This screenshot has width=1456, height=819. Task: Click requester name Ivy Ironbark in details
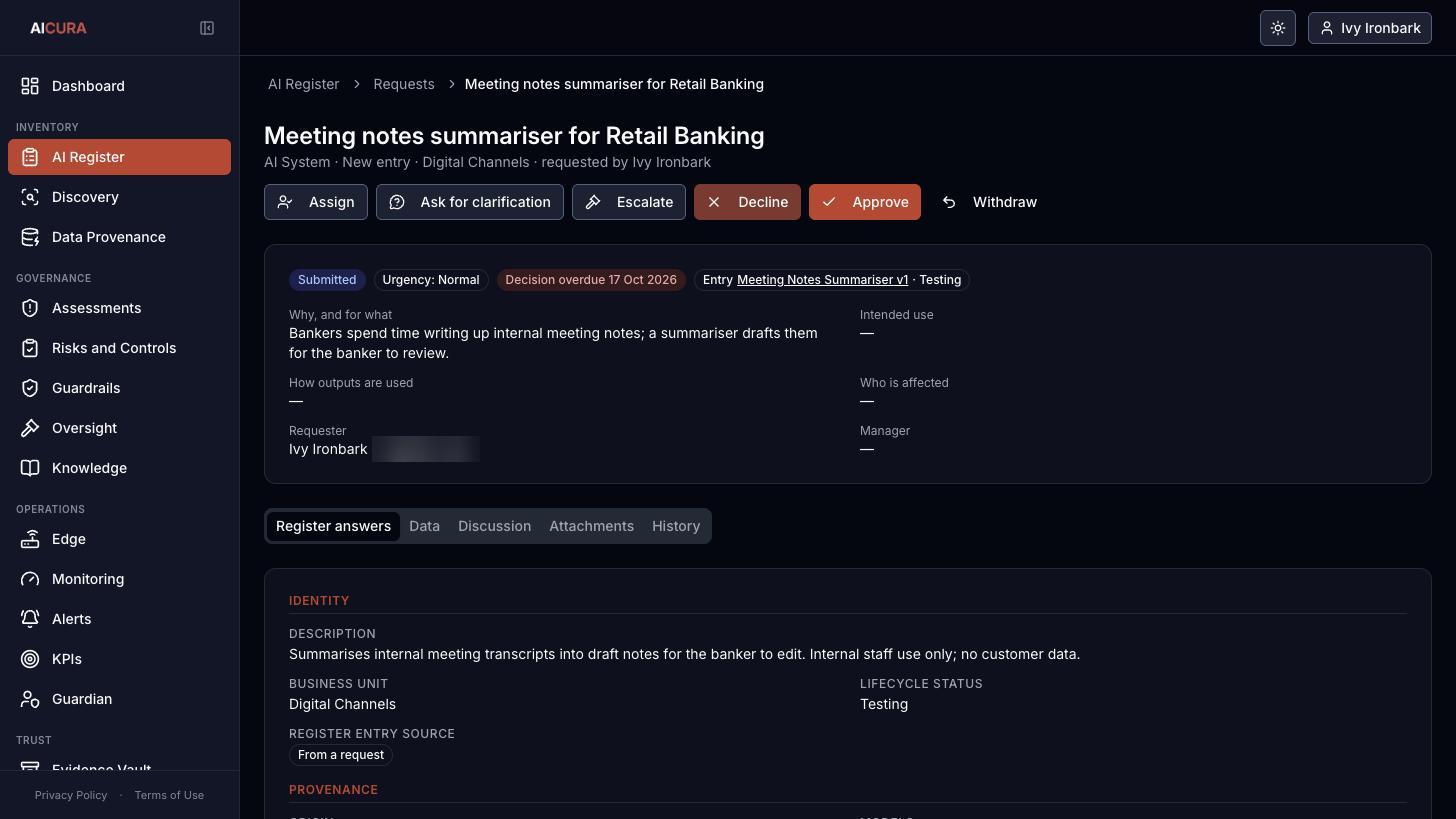tap(328, 449)
